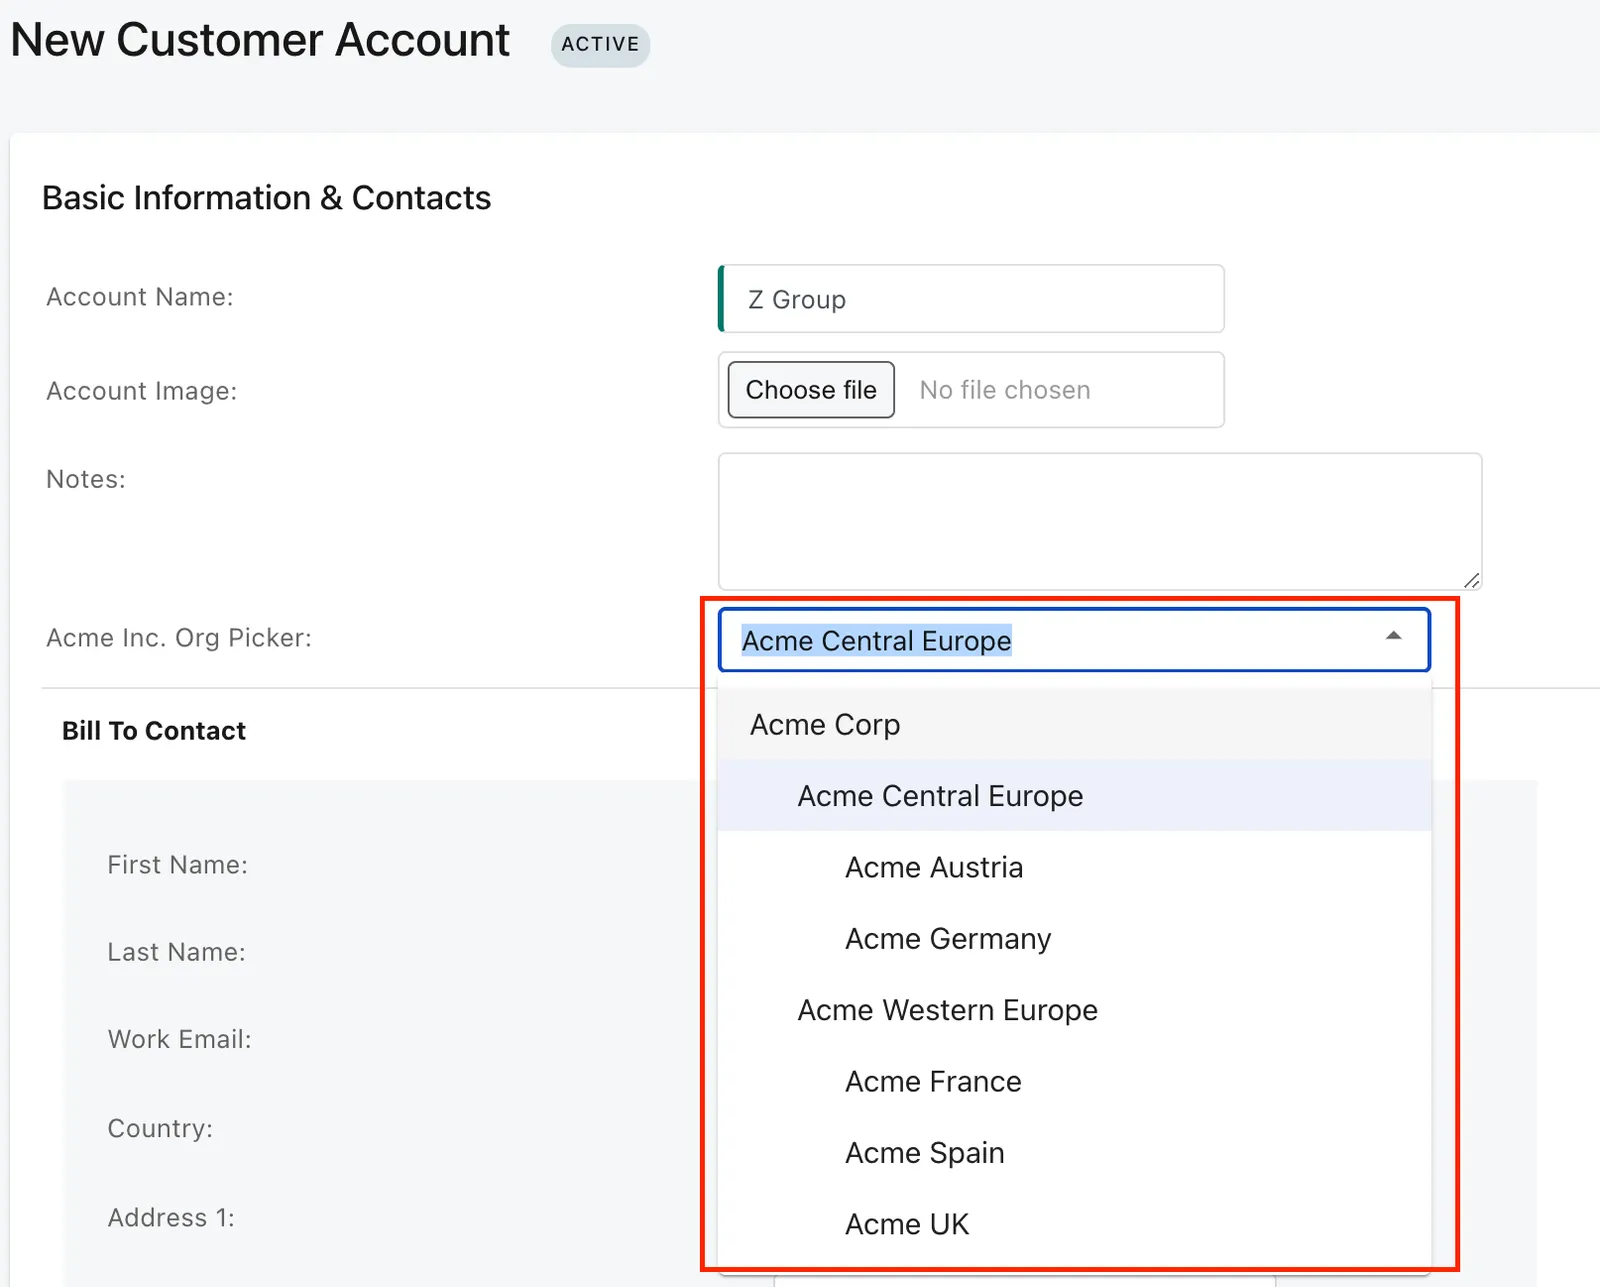This screenshot has width=1600, height=1287.
Task: Click the Notes label
Action: coord(86,479)
